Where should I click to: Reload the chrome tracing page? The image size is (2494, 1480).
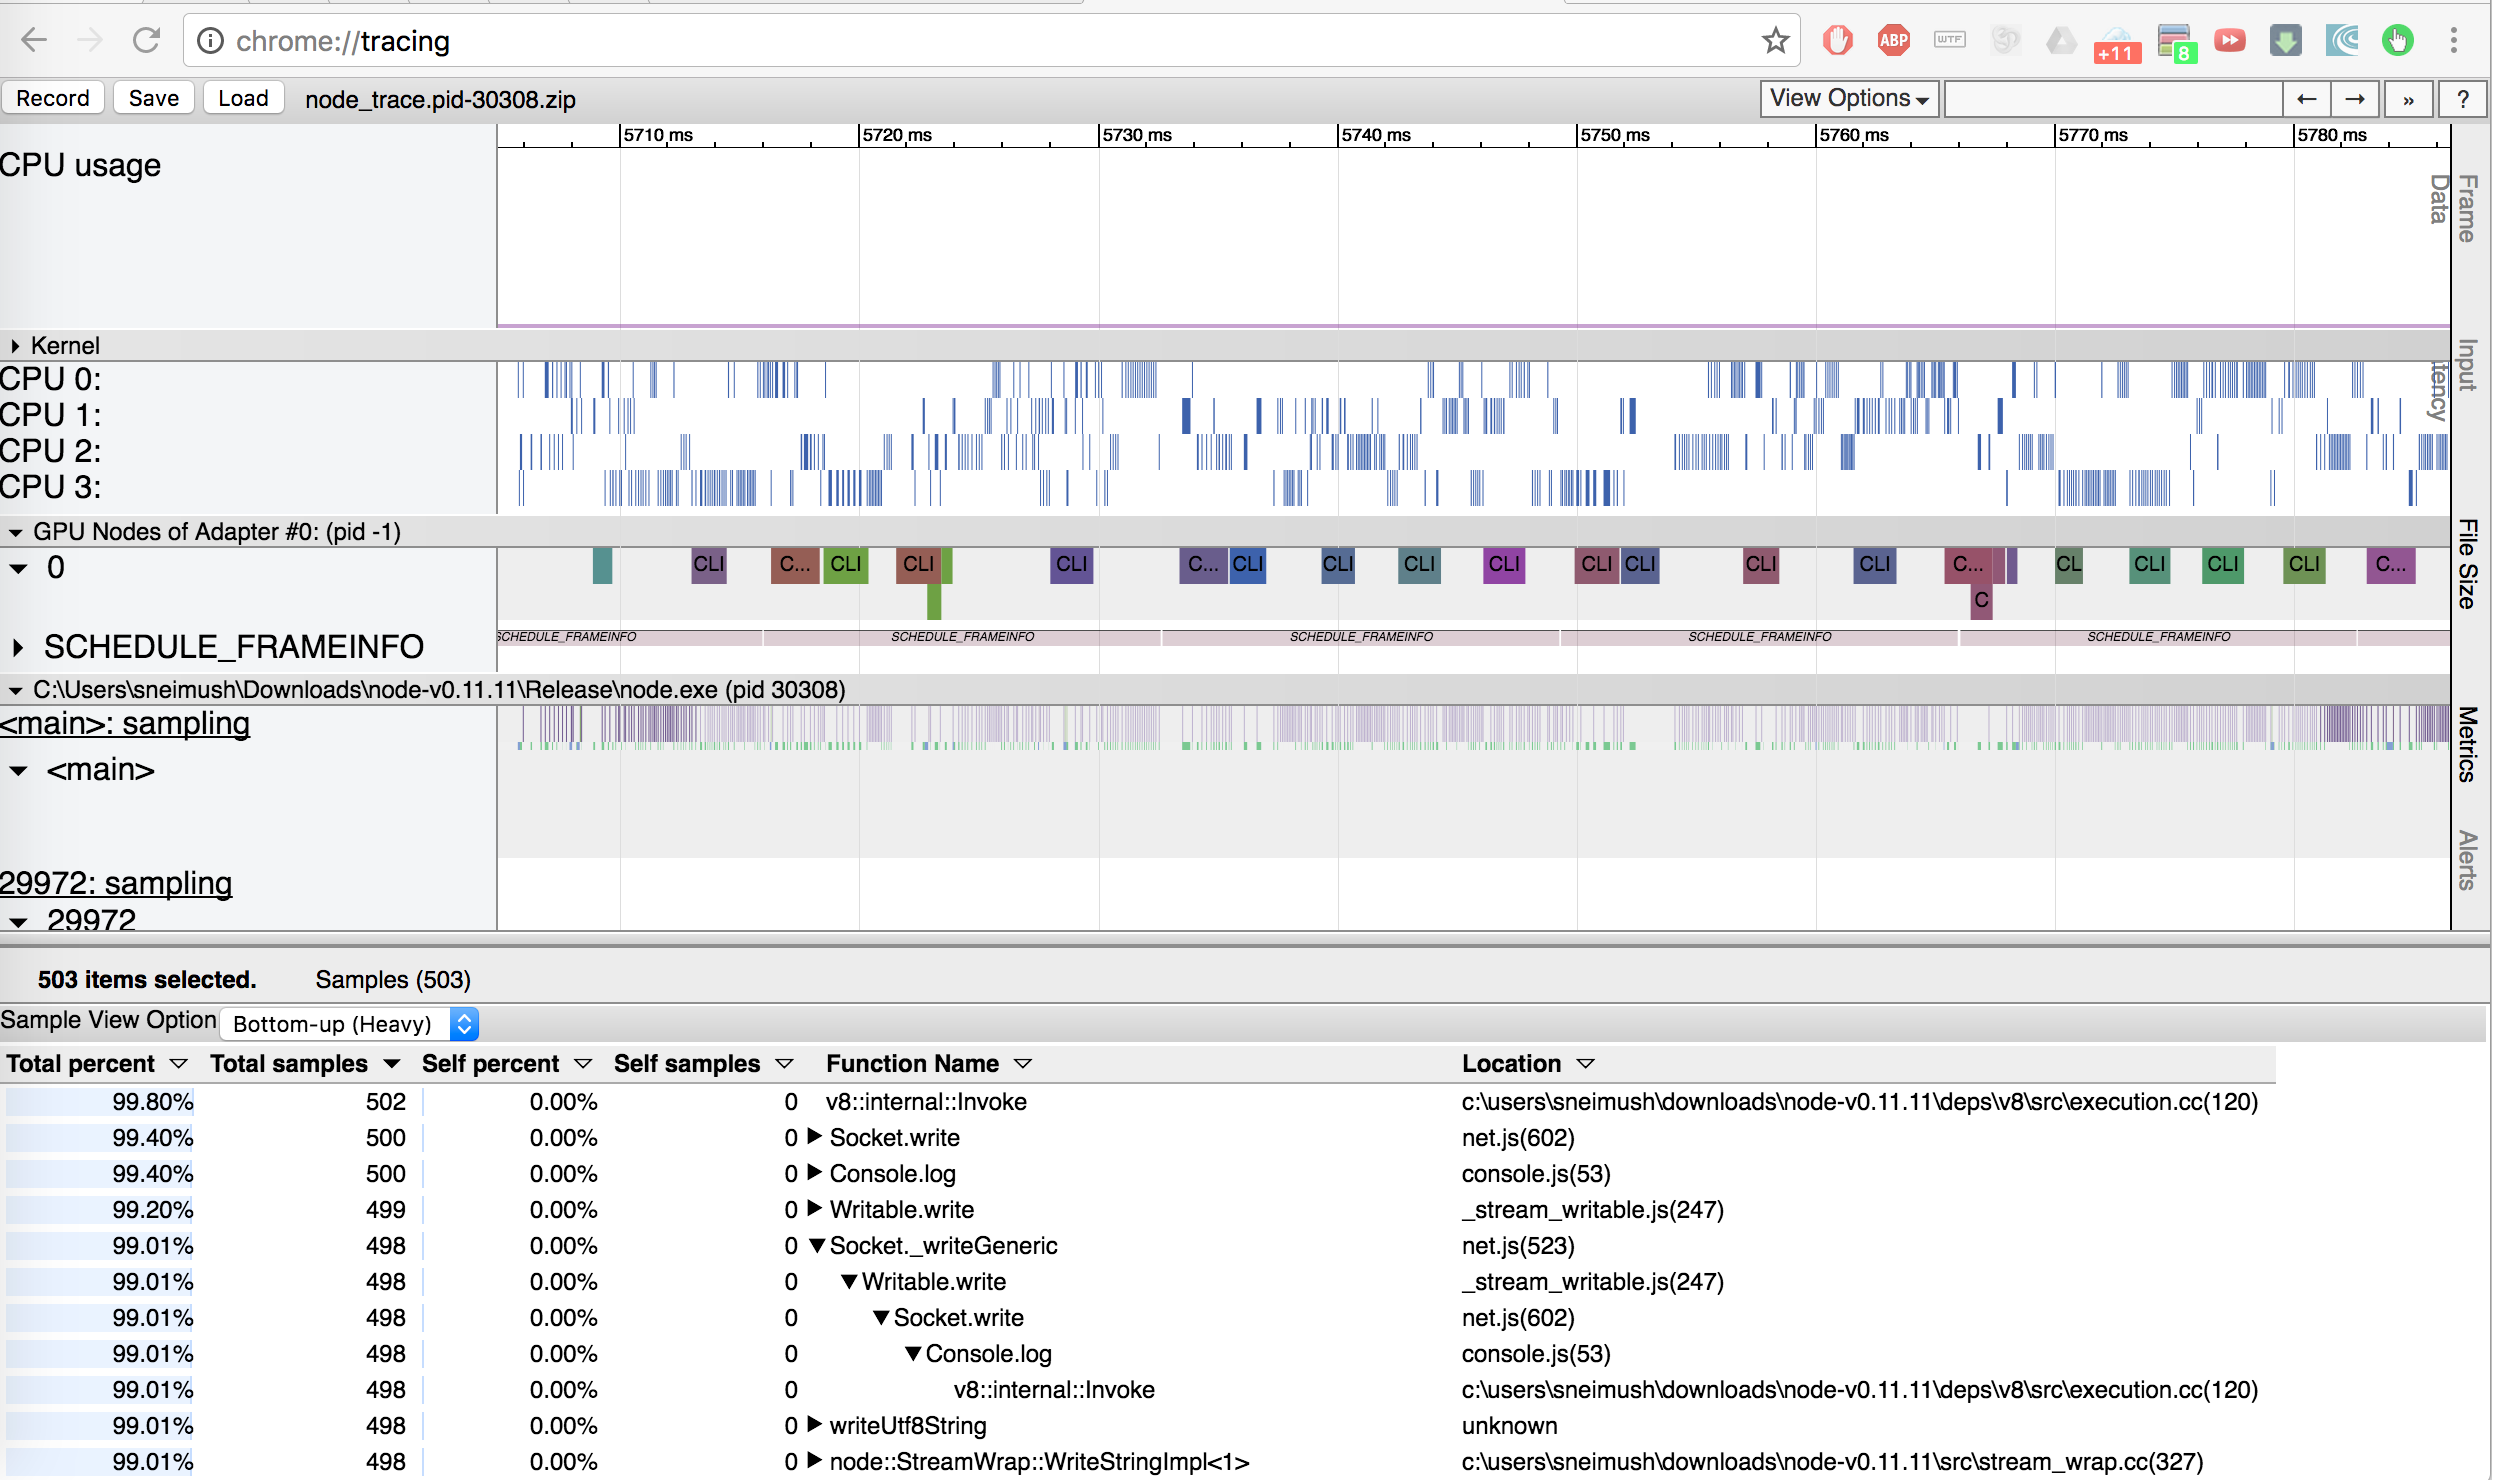coord(147,40)
